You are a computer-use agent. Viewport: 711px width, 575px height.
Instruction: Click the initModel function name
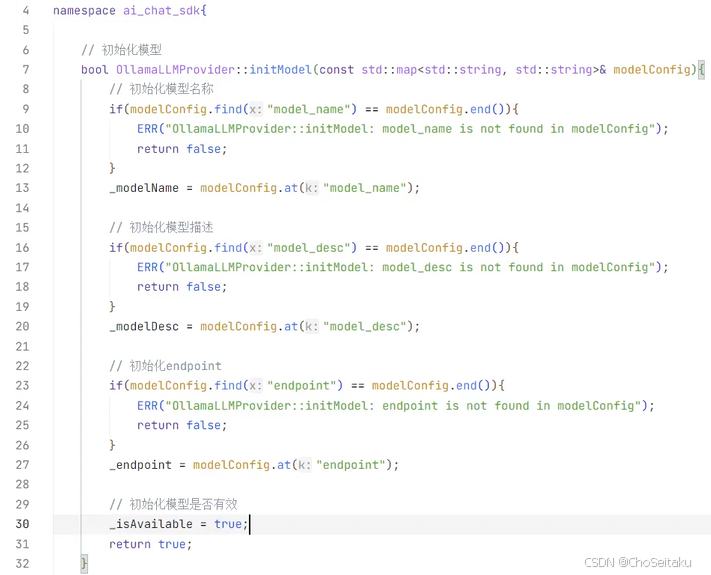(x=280, y=69)
